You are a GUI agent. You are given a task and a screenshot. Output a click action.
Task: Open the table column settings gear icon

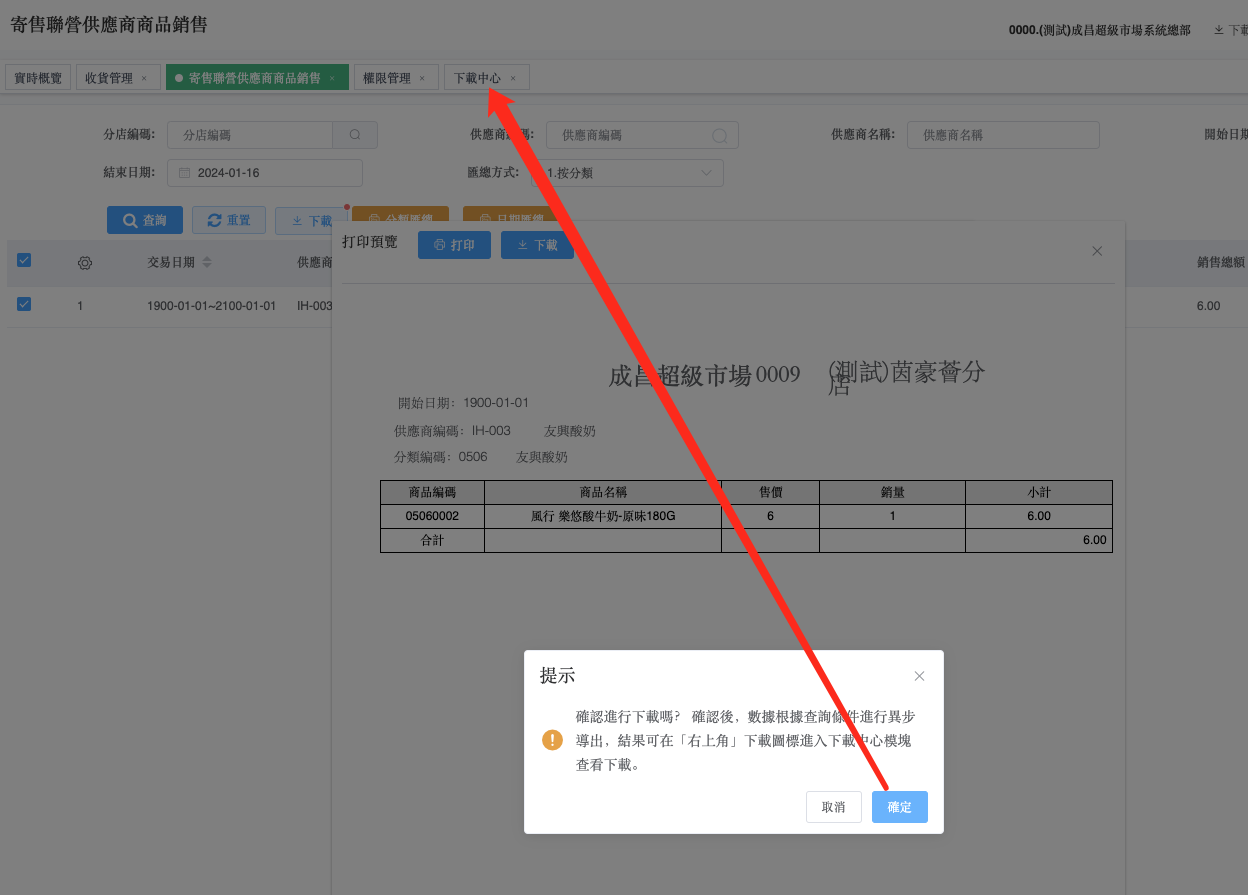[x=85, y=263]
